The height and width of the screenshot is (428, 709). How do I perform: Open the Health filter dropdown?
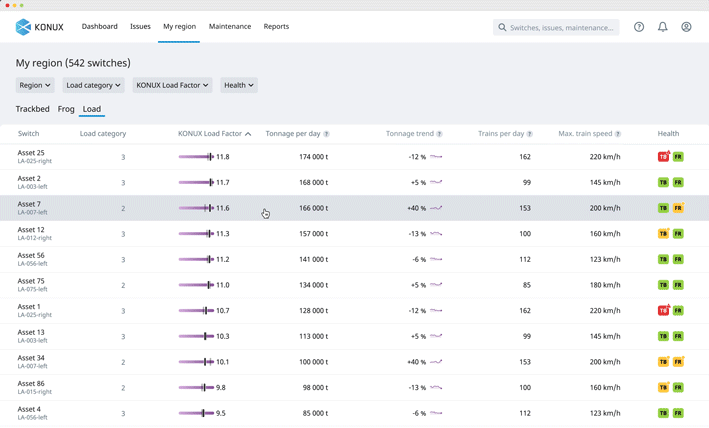(238, 85)
